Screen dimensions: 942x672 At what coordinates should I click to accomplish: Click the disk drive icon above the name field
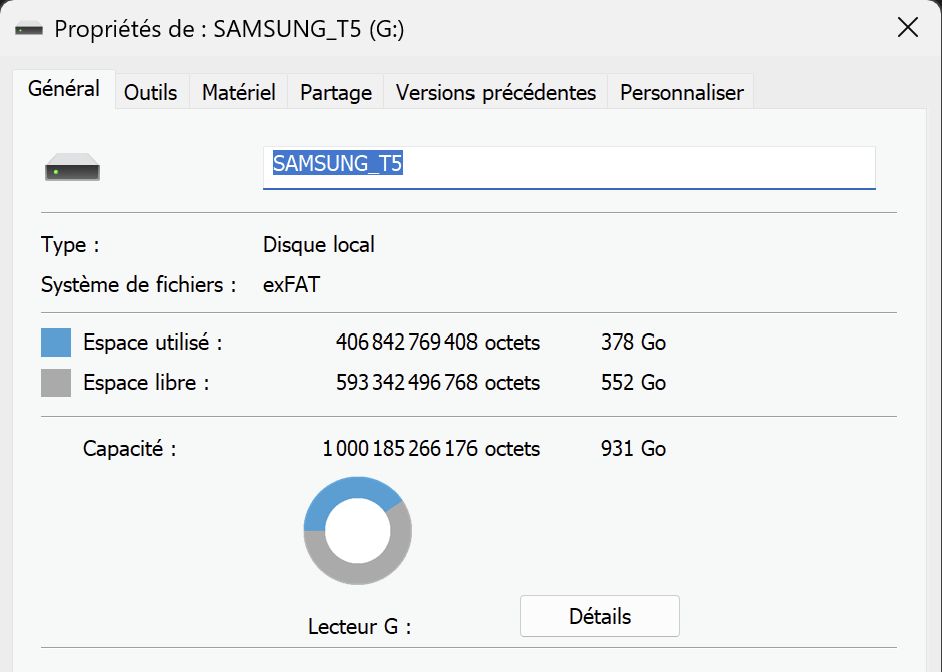[72, 167]
